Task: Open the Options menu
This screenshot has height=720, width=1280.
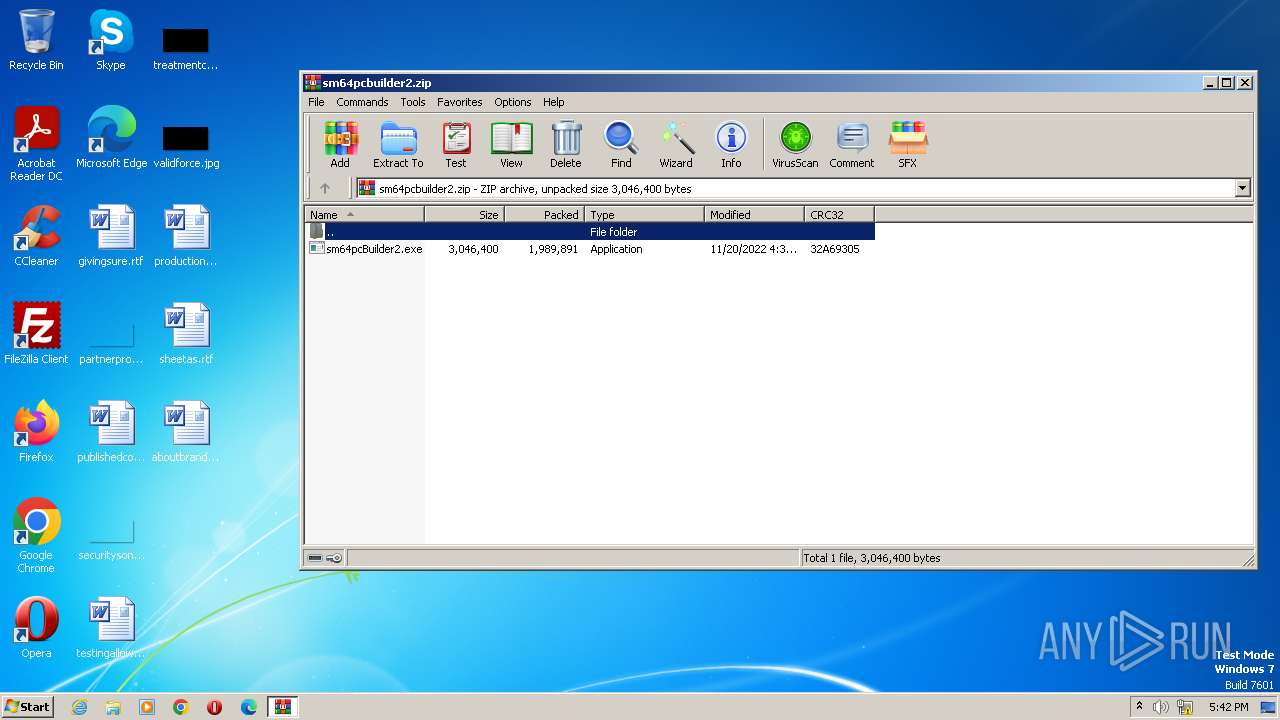Action: tap(512, 102)
